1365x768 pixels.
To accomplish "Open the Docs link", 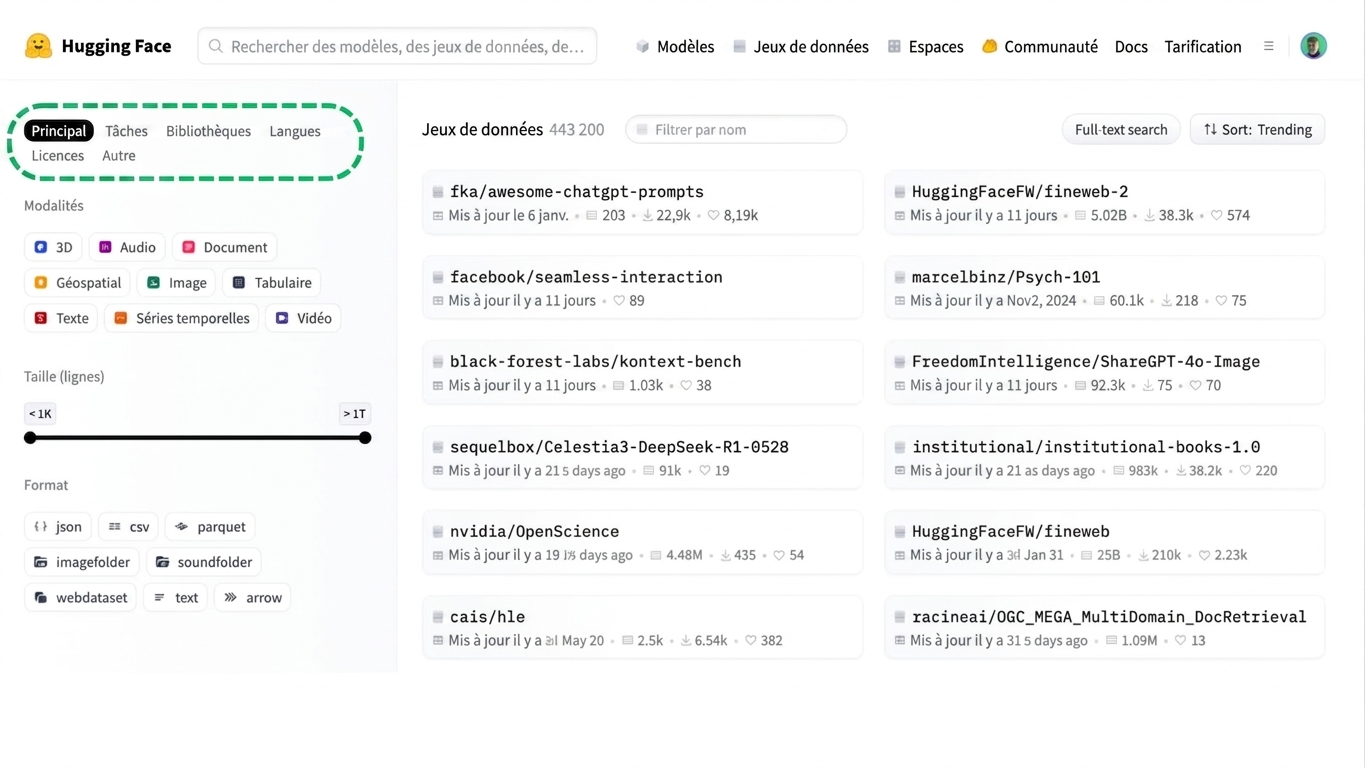I will 1131,46.
